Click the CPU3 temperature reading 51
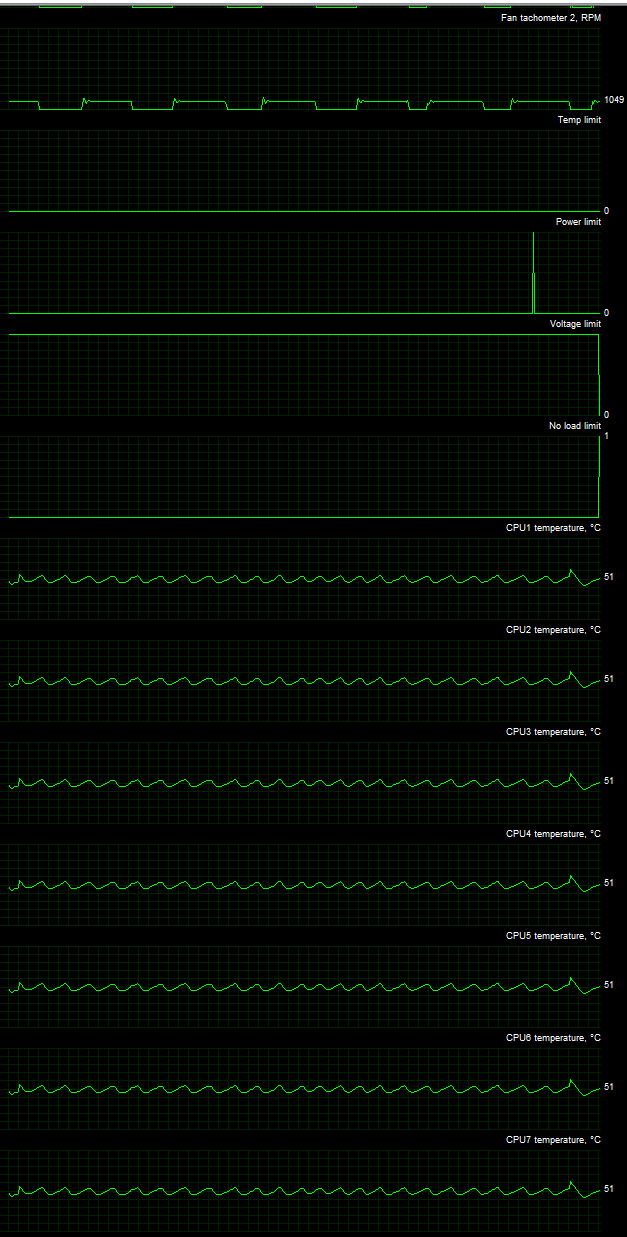 609,781
